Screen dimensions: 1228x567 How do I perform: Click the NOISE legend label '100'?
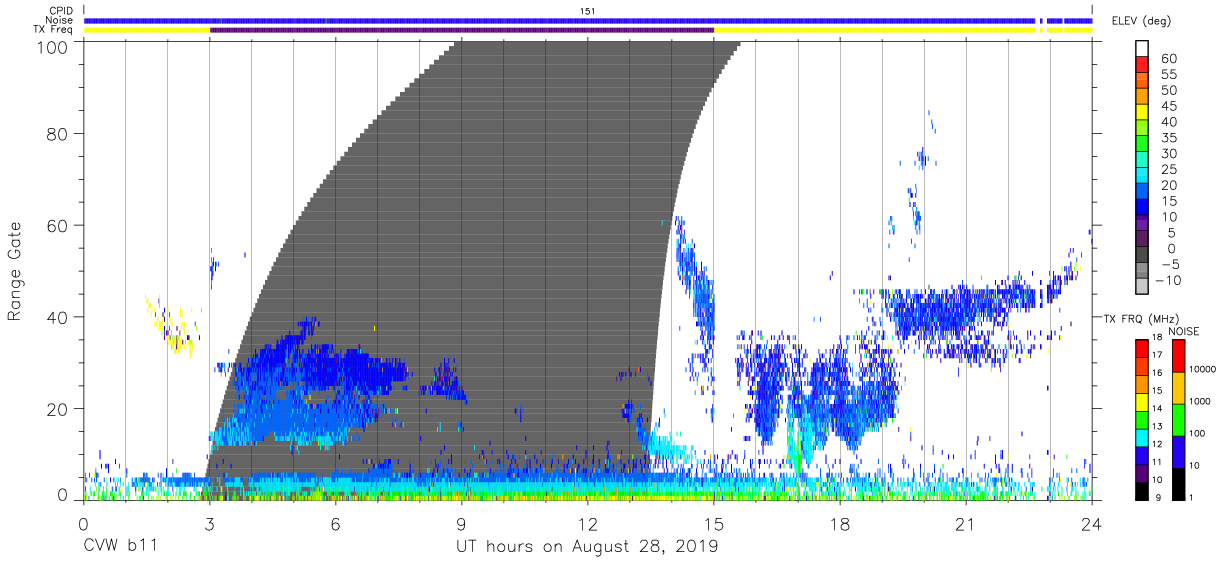tap(1197, 433)
